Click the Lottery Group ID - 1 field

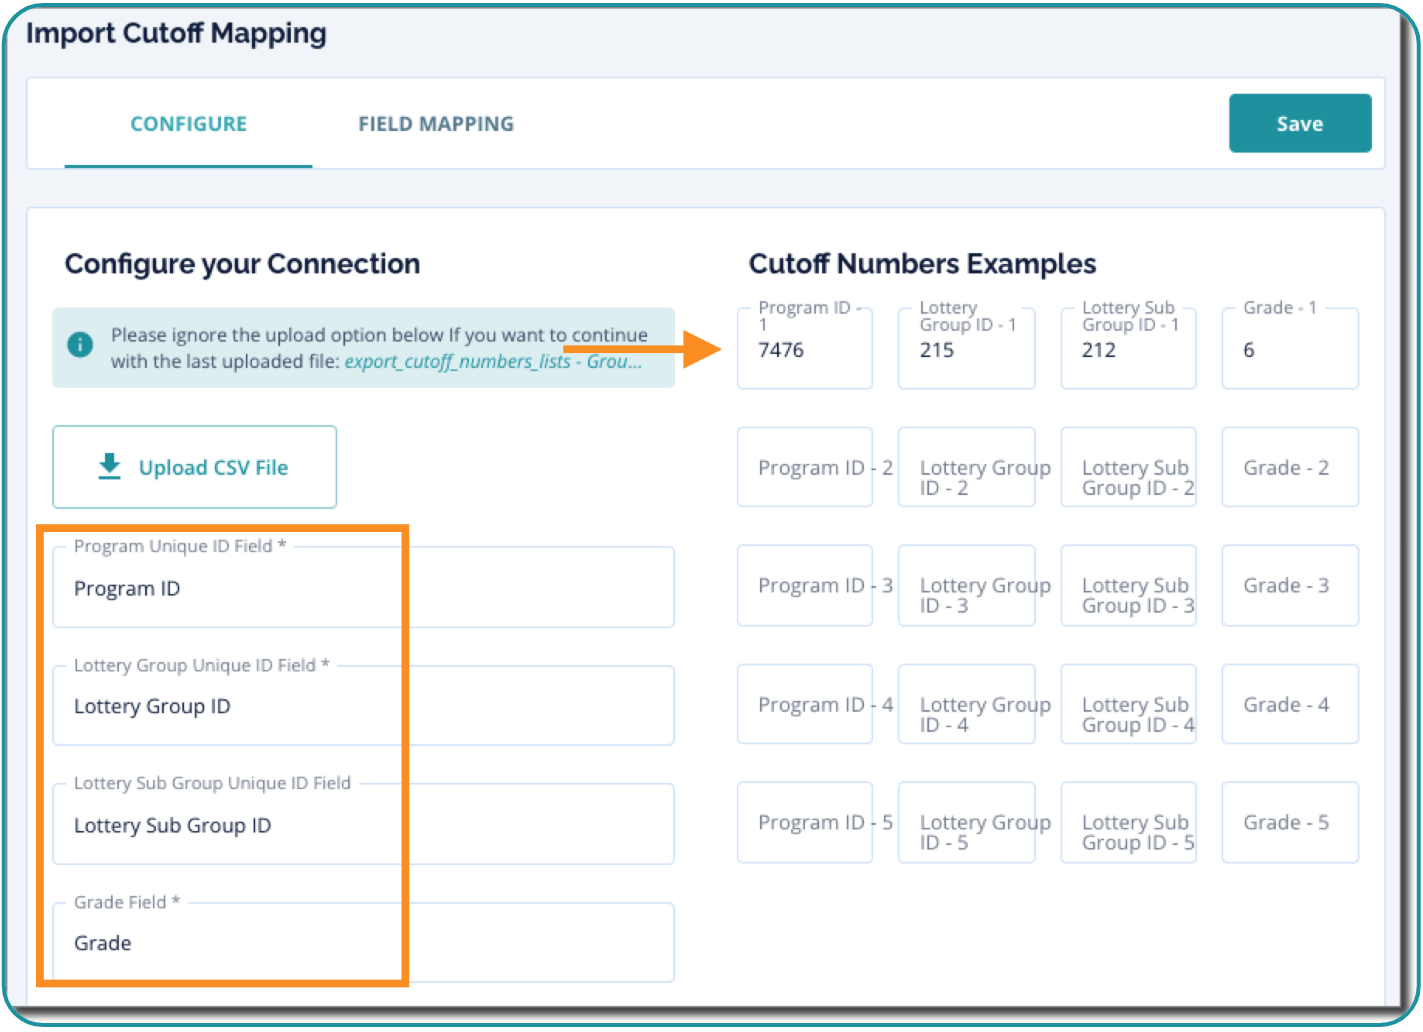[966, 351]
